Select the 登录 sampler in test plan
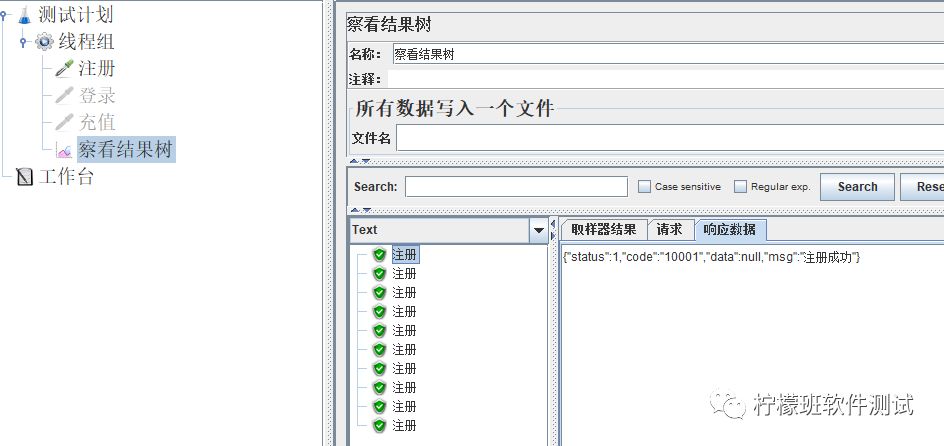 (x=96, y=95)
